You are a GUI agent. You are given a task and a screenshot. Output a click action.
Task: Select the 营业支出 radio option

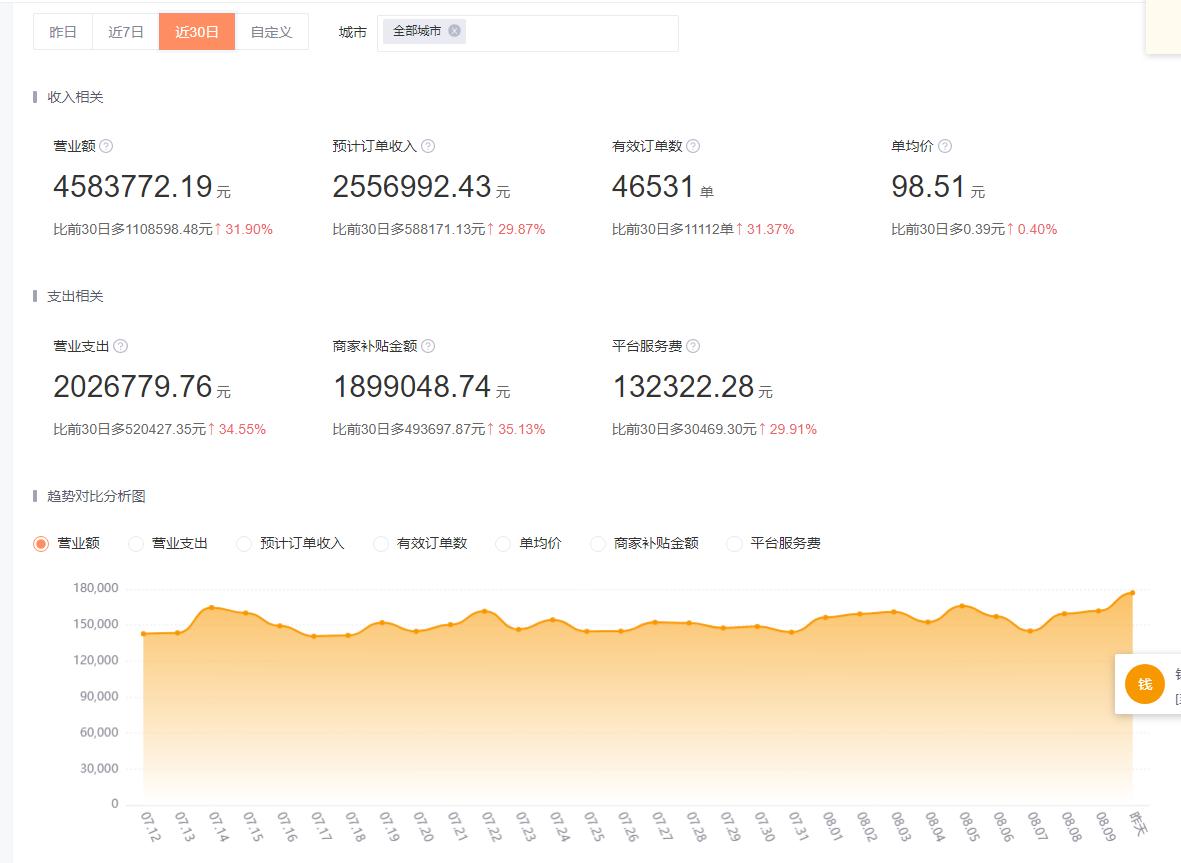[136, 544]
